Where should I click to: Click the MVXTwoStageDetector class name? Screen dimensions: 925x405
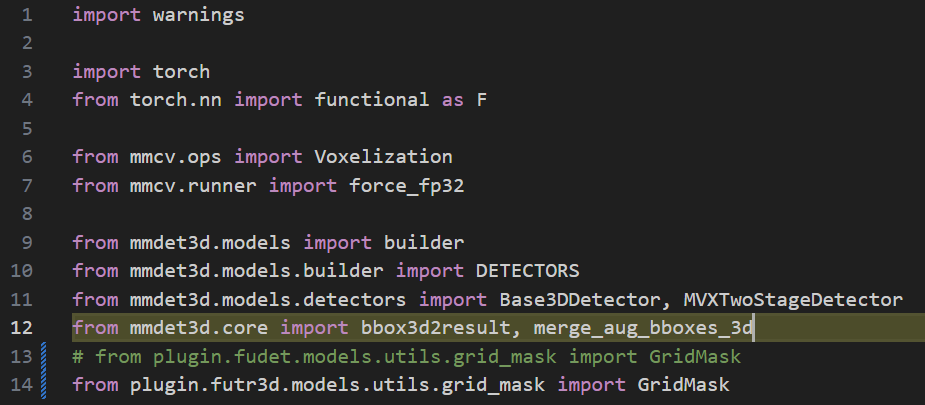[x=793, y=299]
